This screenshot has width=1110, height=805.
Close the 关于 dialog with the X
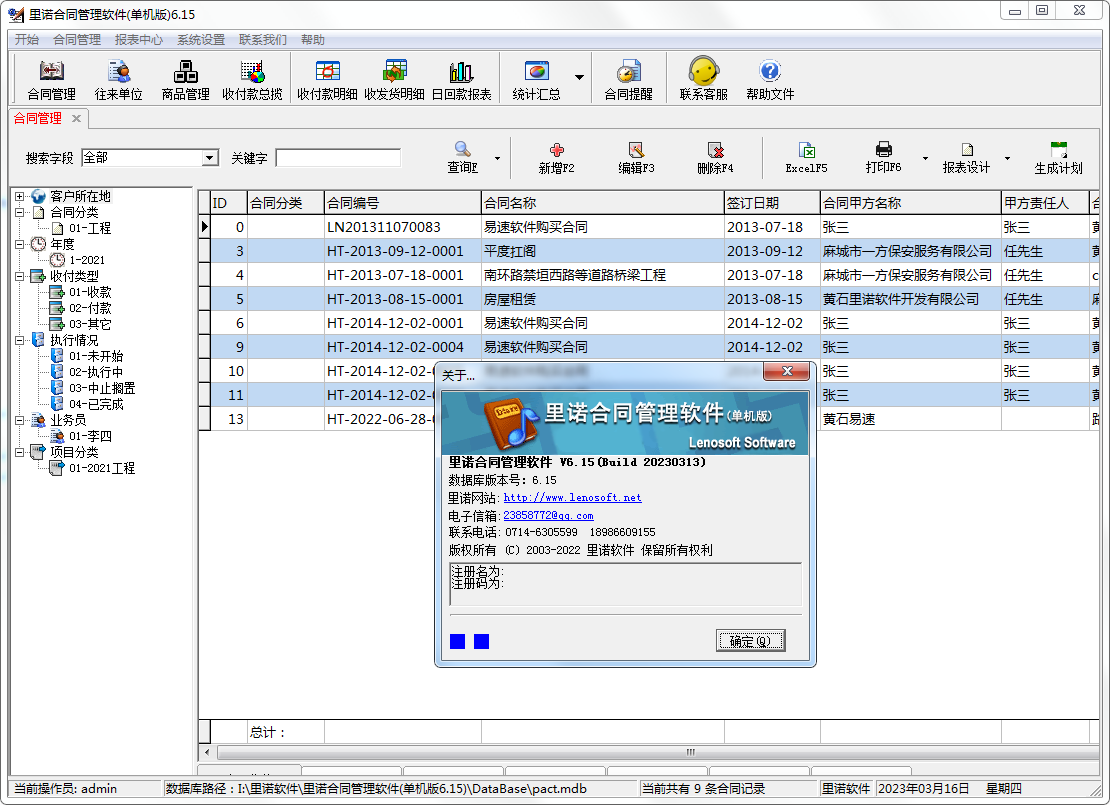coord(786,371)
